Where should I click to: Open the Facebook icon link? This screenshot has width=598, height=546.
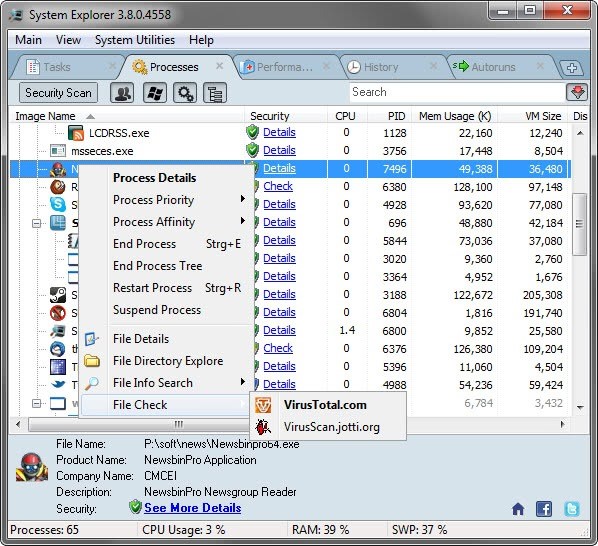pos(544,509)
